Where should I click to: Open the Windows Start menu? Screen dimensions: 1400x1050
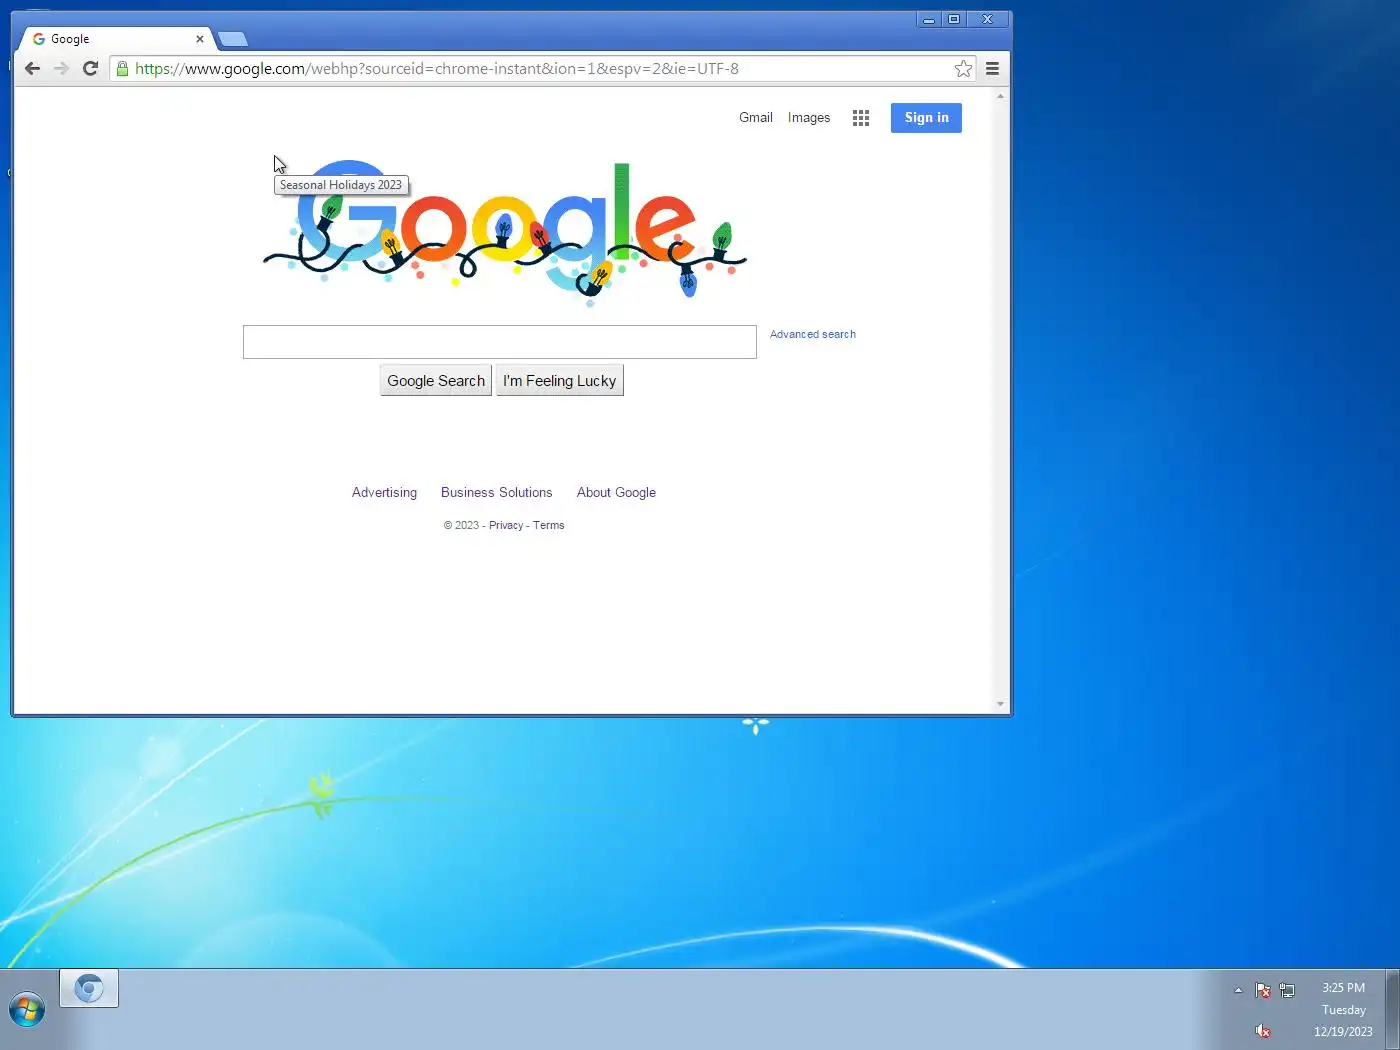point(27,1009)
